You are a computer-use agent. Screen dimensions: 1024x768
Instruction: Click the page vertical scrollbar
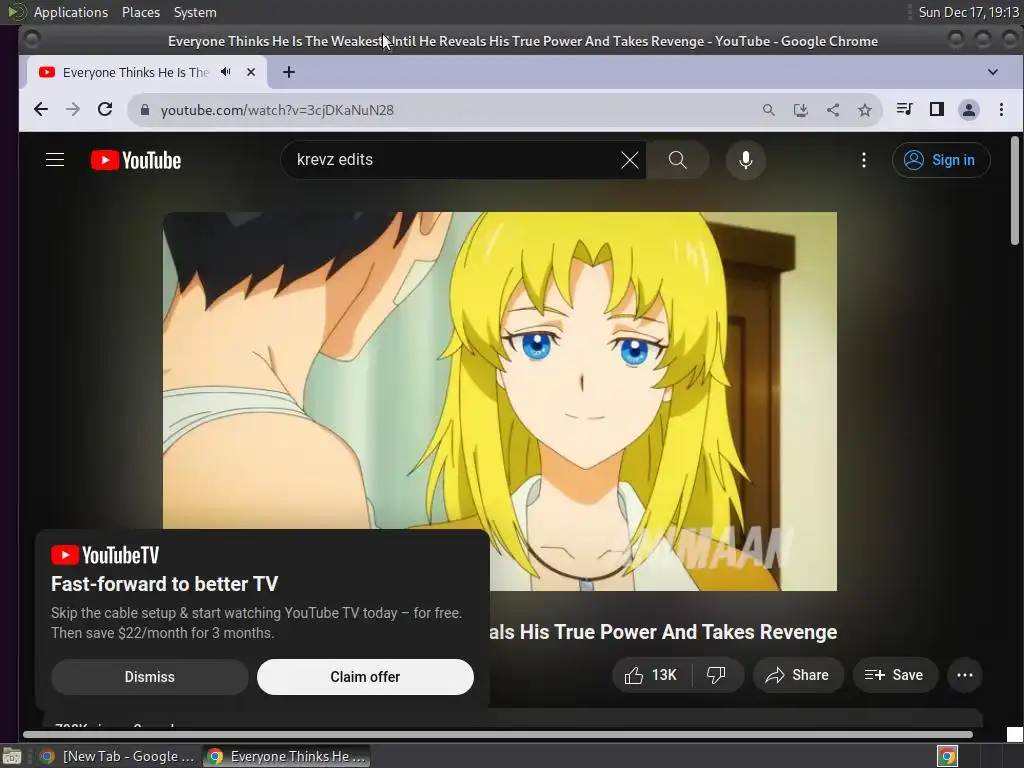[x=1014, y=191]
